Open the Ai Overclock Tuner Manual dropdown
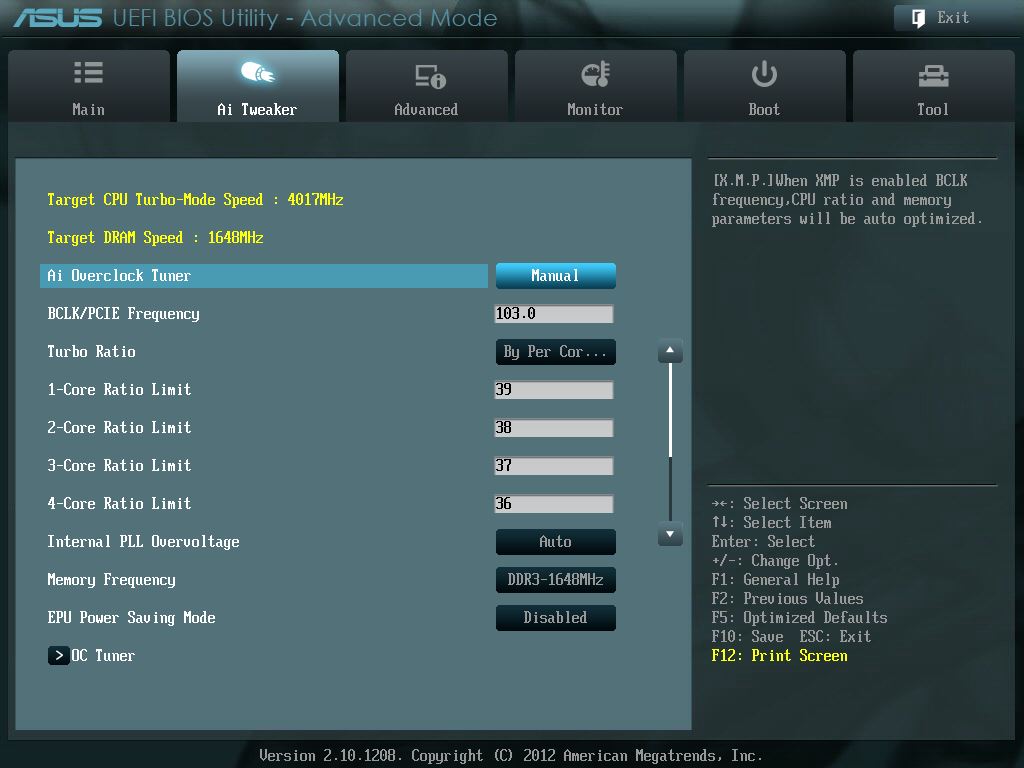This screenshot has height=768, width=1024. (556, 276)
